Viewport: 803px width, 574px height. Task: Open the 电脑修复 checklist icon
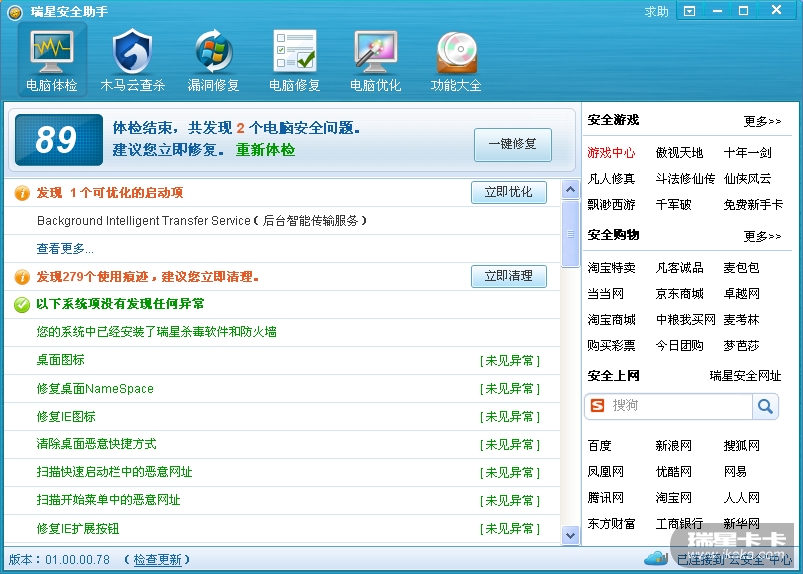(x=294, y=50)
